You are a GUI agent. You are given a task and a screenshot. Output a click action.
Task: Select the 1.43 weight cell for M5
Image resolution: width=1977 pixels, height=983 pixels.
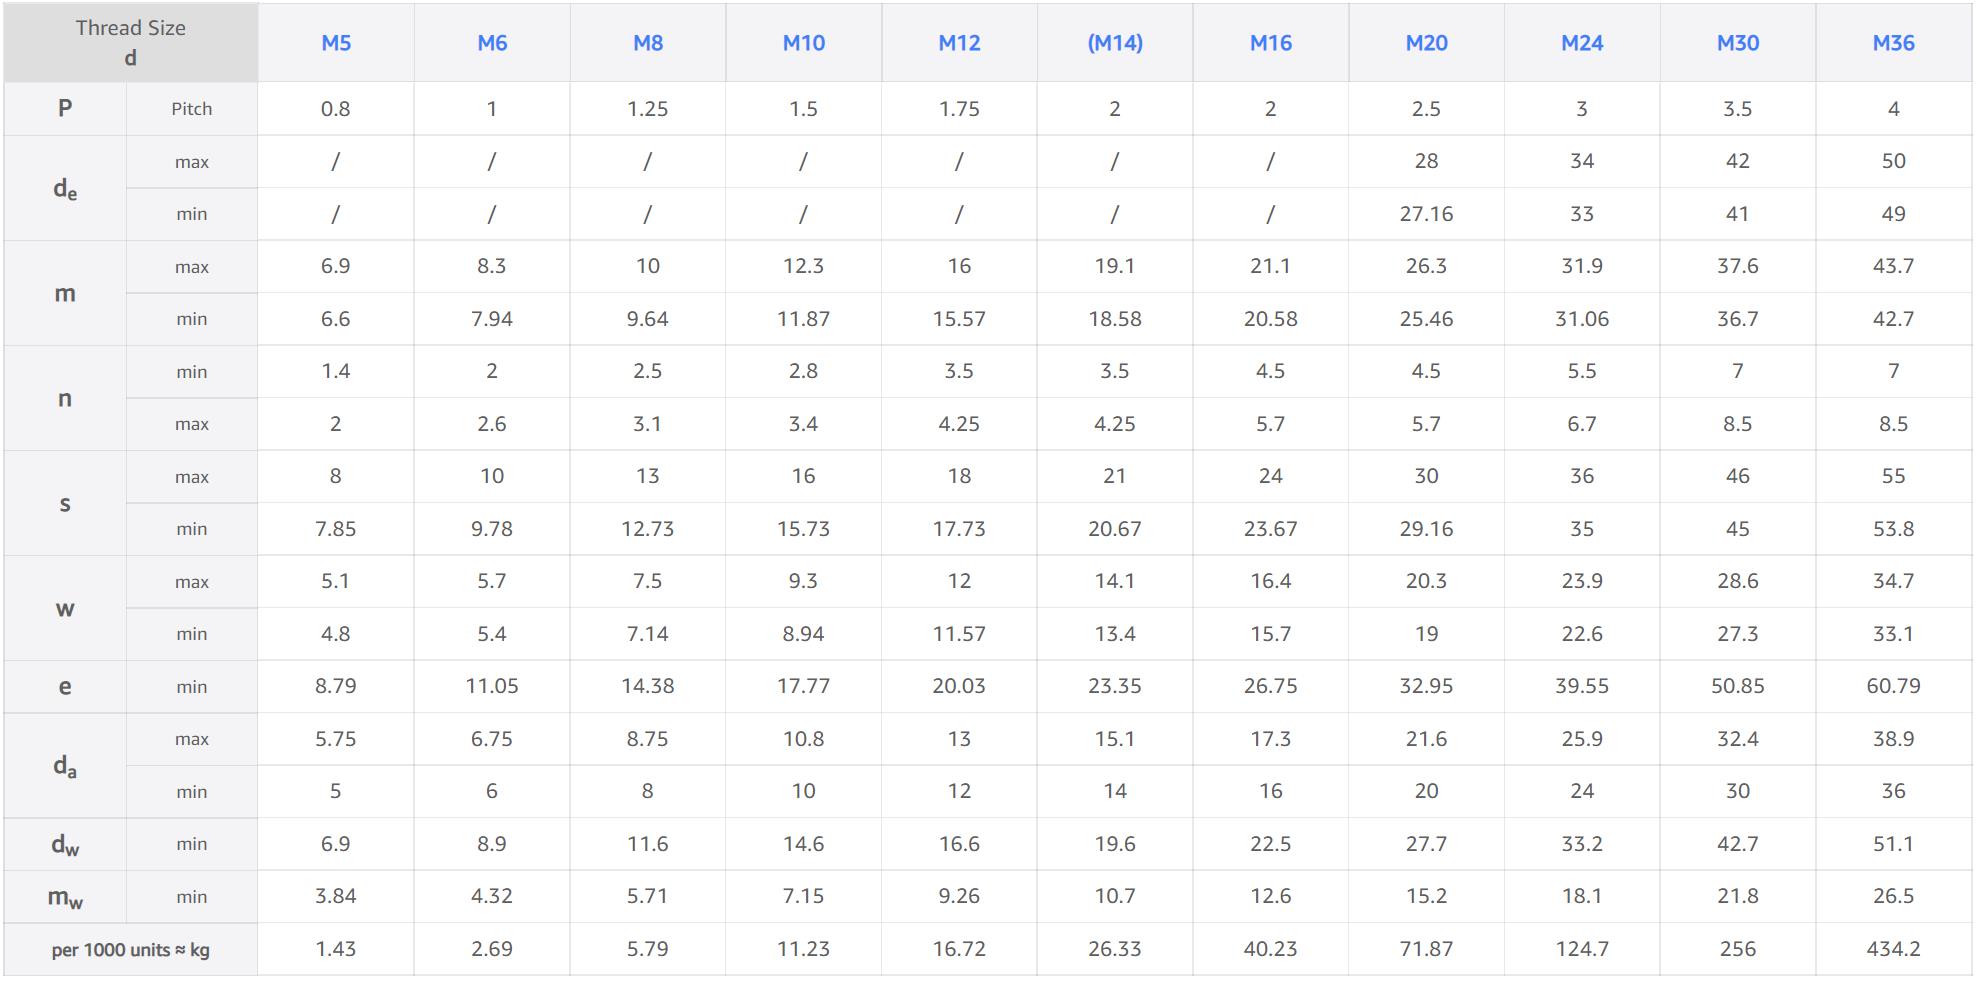coord(336,949)
